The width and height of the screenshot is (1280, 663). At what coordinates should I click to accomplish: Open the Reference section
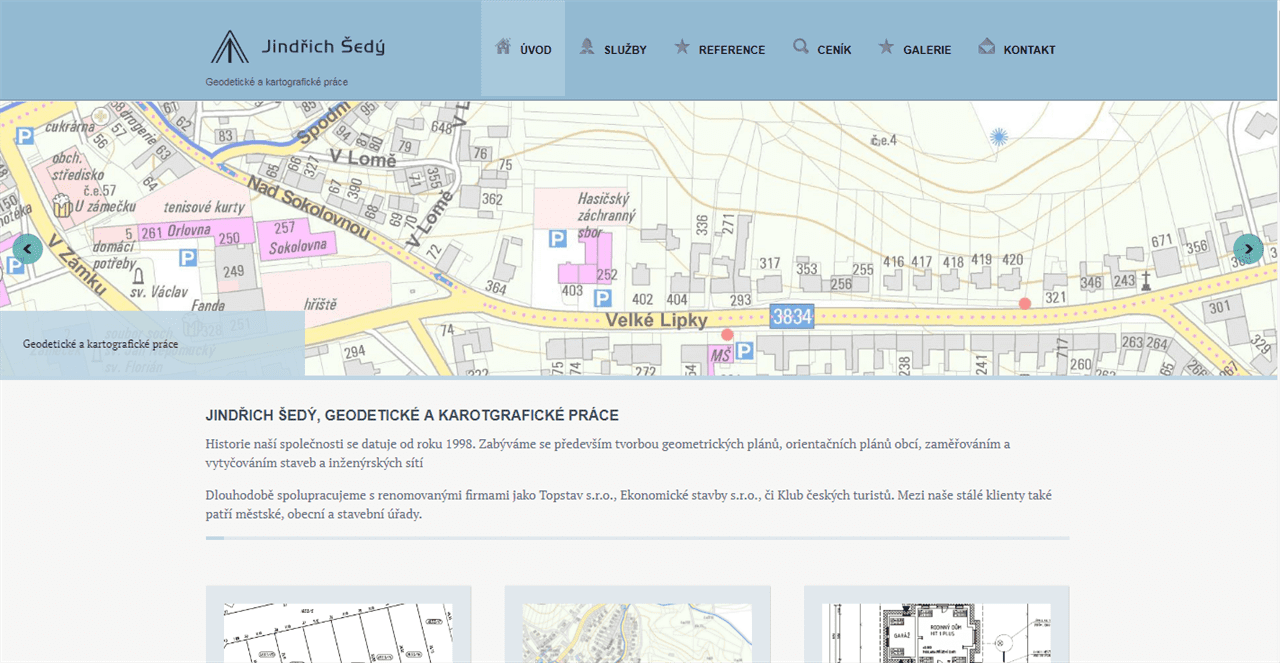[720, 48]
